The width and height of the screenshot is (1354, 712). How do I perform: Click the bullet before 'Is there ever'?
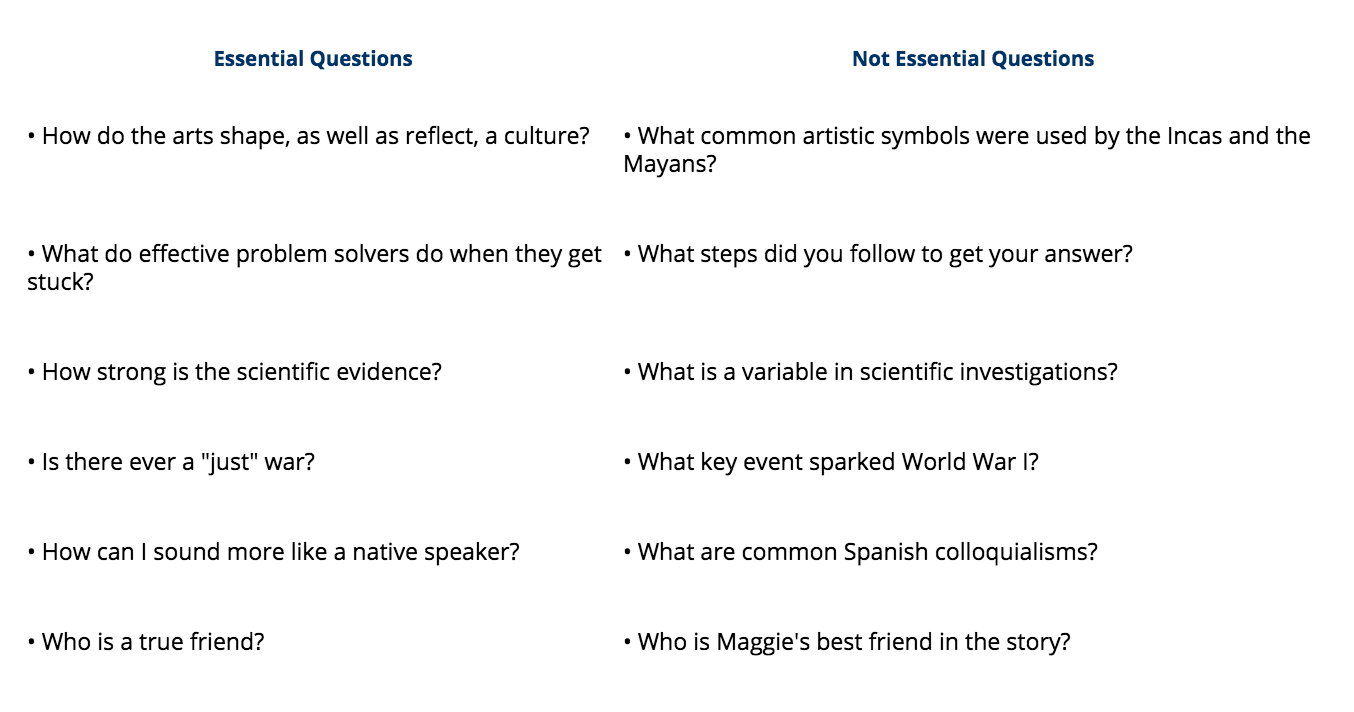tap(32, 463)
